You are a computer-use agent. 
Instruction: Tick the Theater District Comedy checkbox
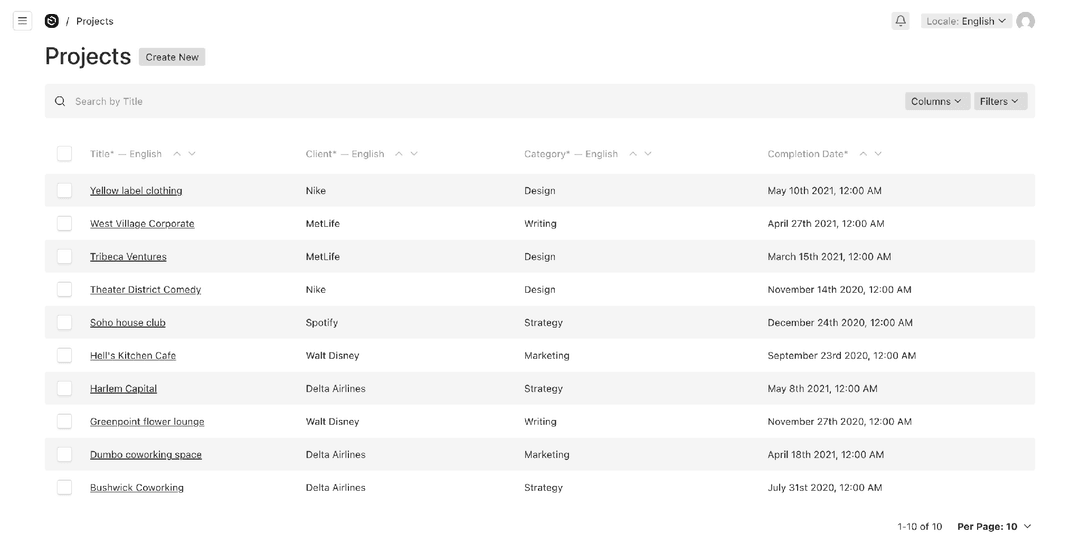(x=64, y=289)
